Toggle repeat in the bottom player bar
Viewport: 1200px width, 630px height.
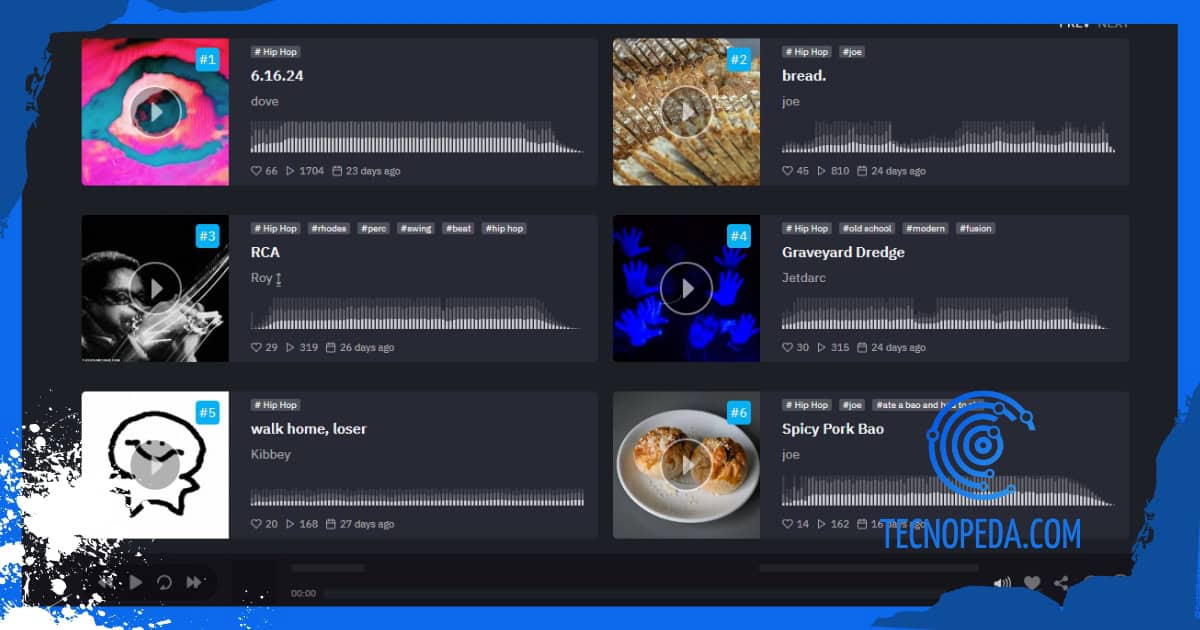click(164, 582)
